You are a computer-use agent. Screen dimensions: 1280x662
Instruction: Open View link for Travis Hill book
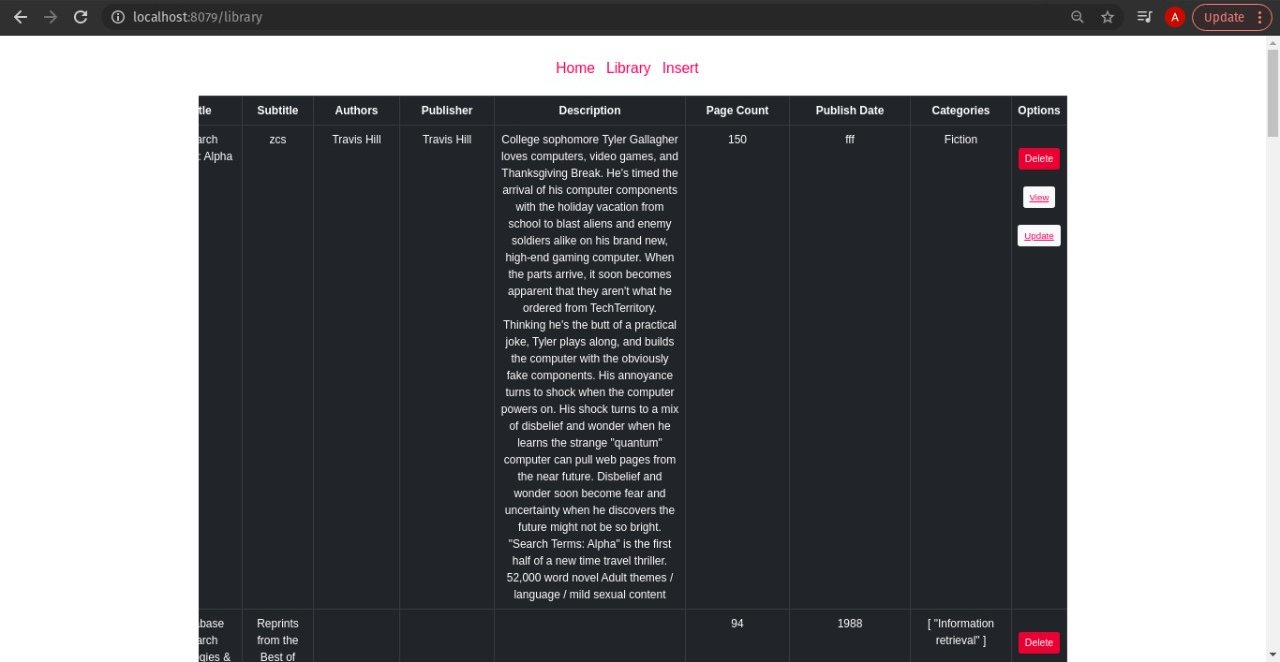(1039, 197)
